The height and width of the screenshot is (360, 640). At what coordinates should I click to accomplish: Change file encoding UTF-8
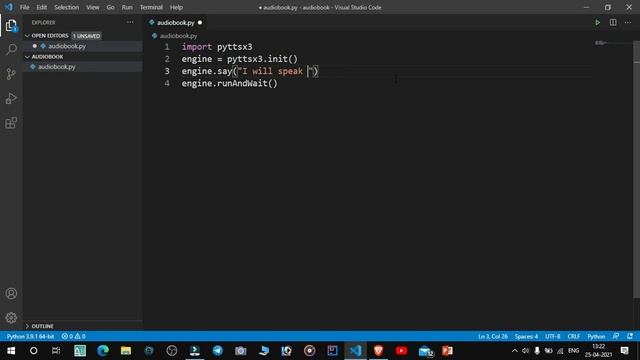(x=553, y=336)
